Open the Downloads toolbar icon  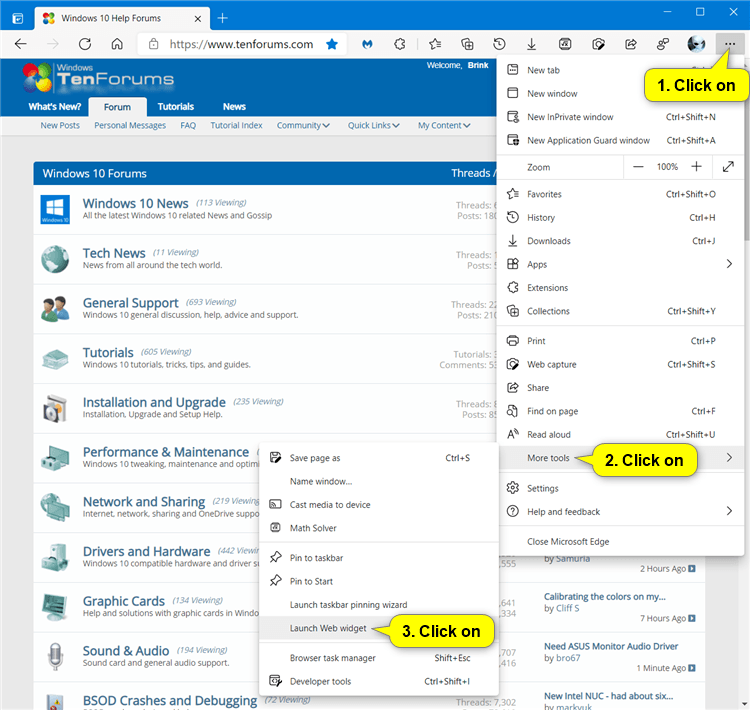tap(531, 44)
